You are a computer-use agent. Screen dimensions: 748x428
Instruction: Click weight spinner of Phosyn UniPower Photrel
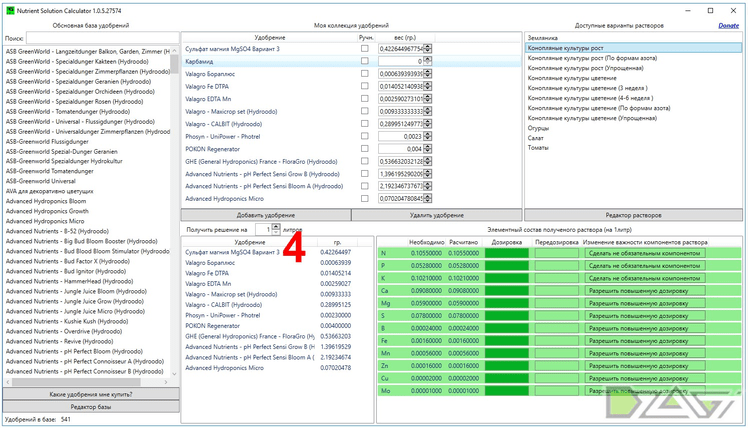(427, 136)
